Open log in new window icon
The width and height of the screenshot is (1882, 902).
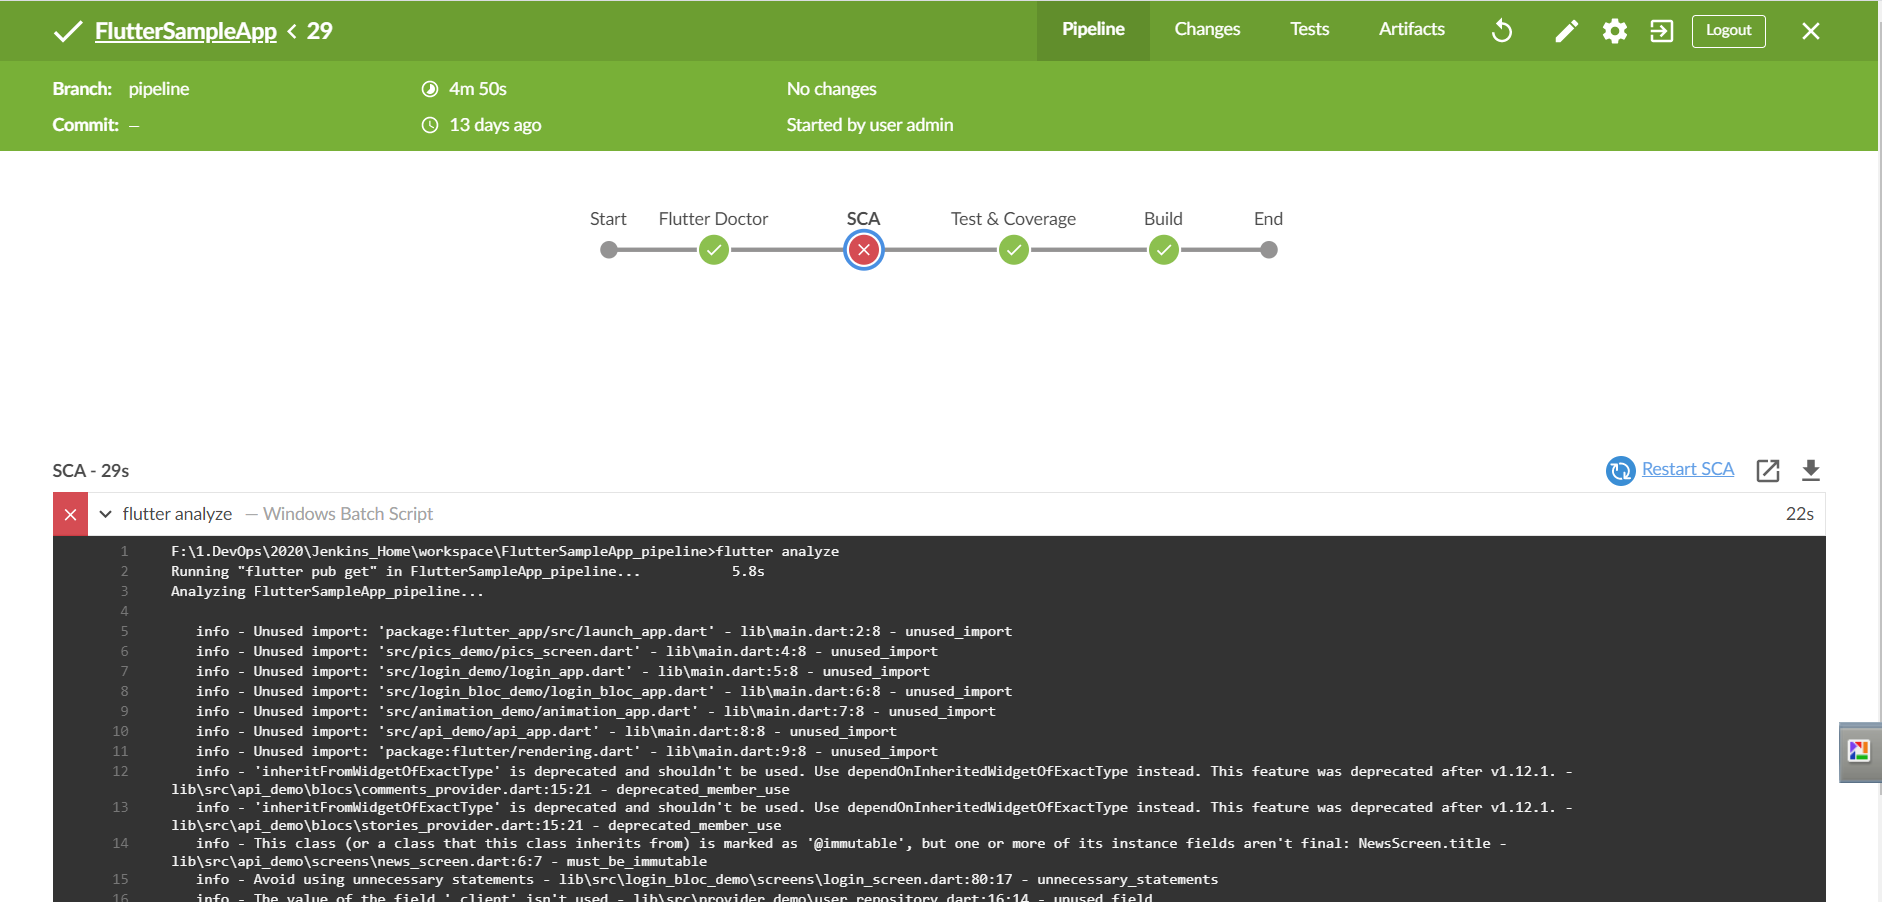tap(1767, 470)
